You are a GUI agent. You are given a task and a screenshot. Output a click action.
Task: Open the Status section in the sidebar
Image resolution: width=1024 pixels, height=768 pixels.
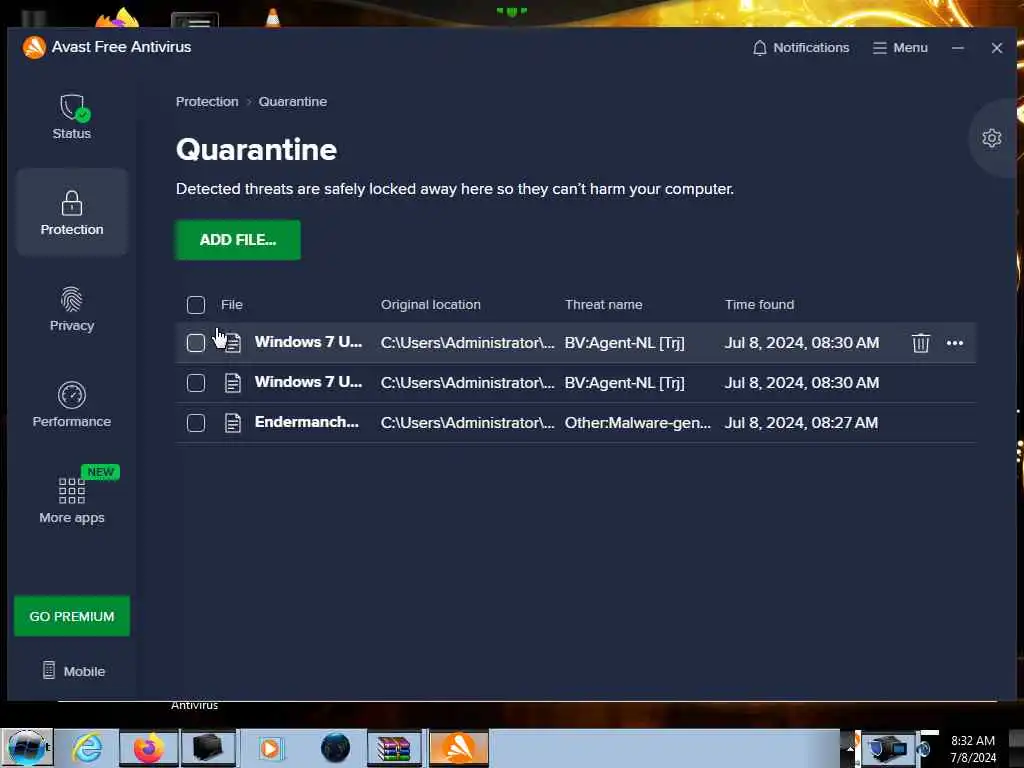pyautogui.click(x=72, y=117)
